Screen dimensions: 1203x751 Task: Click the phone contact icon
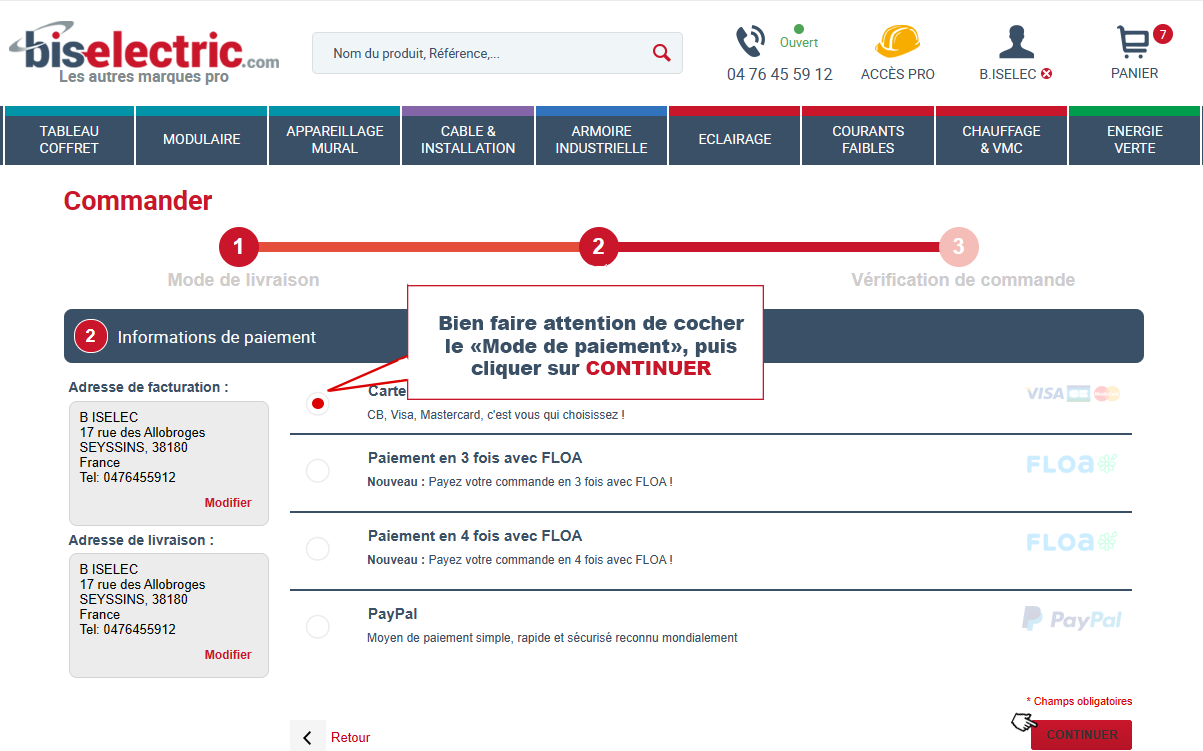(x=750, y=42)
